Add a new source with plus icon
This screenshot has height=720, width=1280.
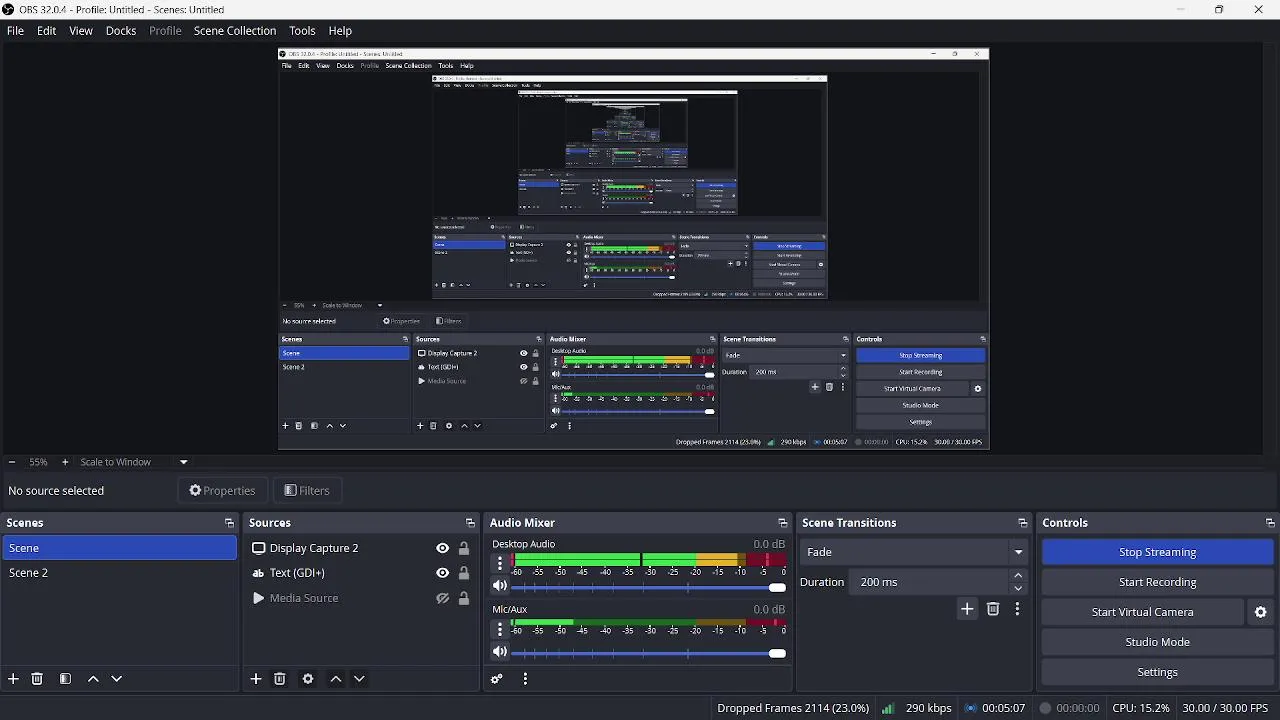point(256,679)
